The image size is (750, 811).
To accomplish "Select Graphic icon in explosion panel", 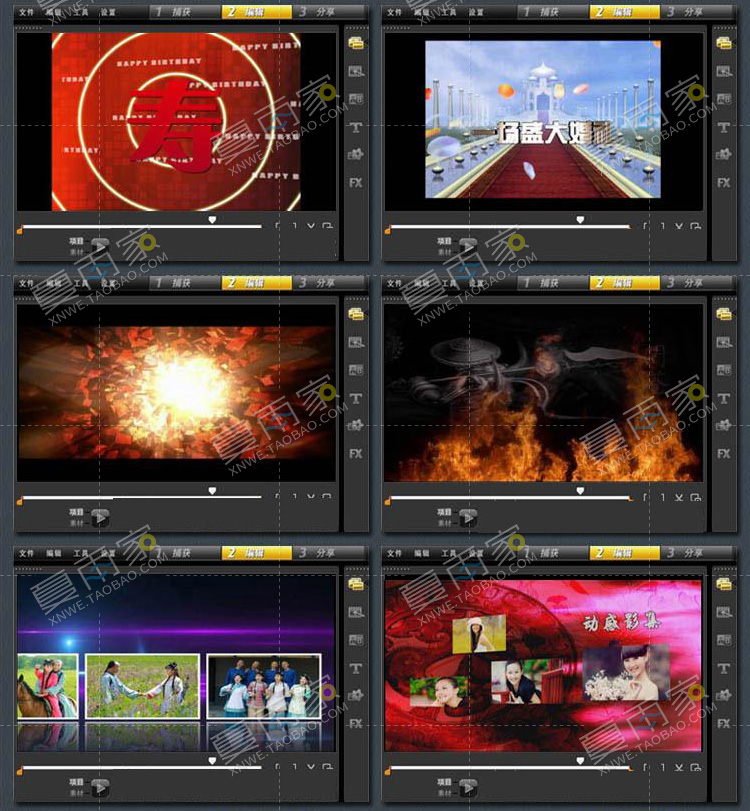I will 356,425.
